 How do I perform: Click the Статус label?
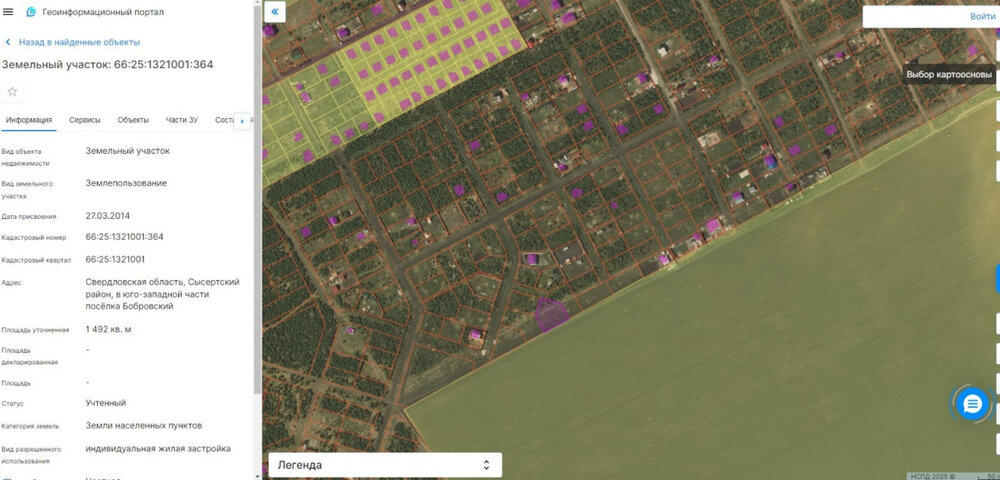12,404
